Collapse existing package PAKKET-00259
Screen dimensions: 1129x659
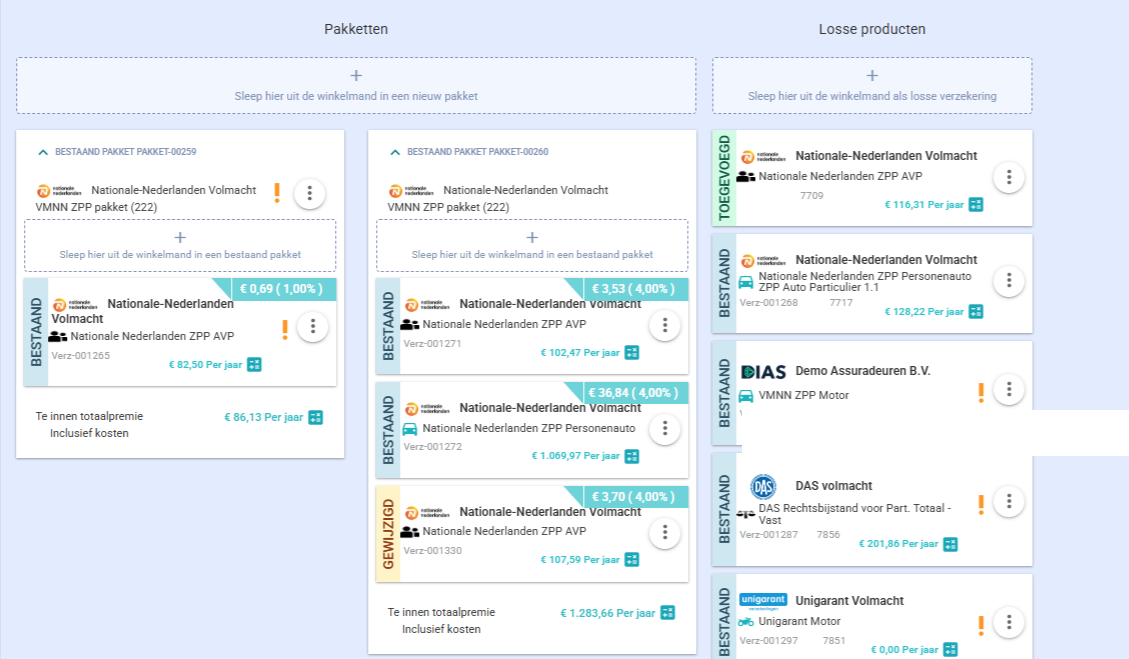click(x=43, y=152)
